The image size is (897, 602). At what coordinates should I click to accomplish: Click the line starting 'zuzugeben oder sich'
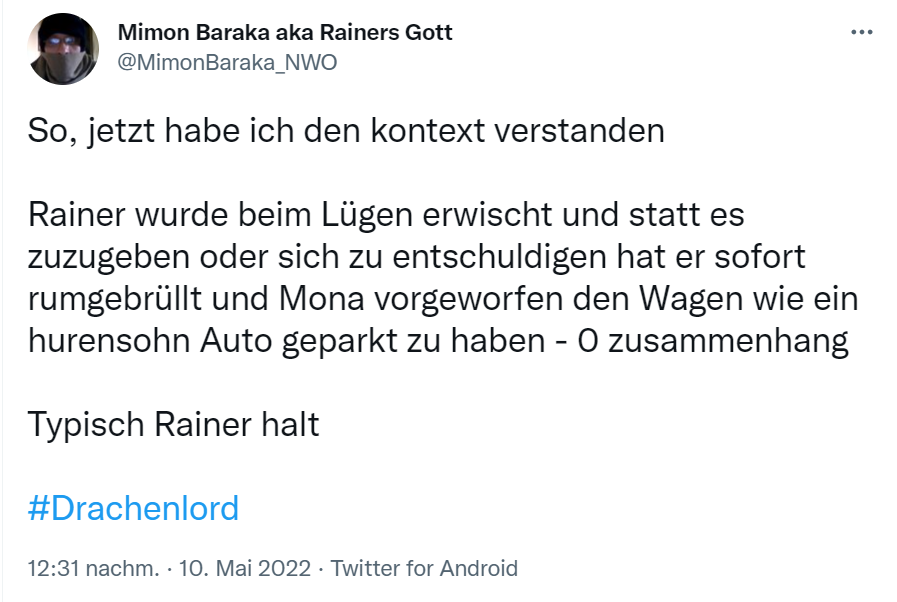[x=416, y=257]
